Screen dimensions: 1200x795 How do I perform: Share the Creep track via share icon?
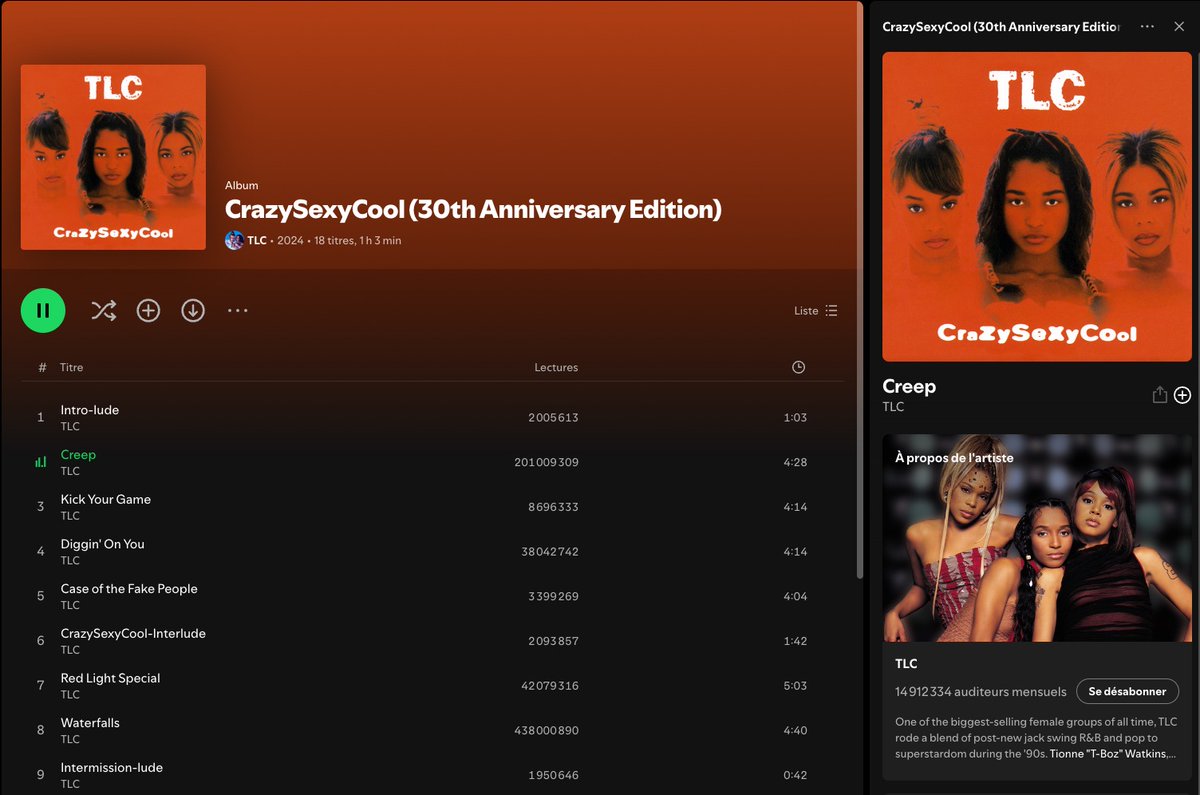pos(1160,395)
